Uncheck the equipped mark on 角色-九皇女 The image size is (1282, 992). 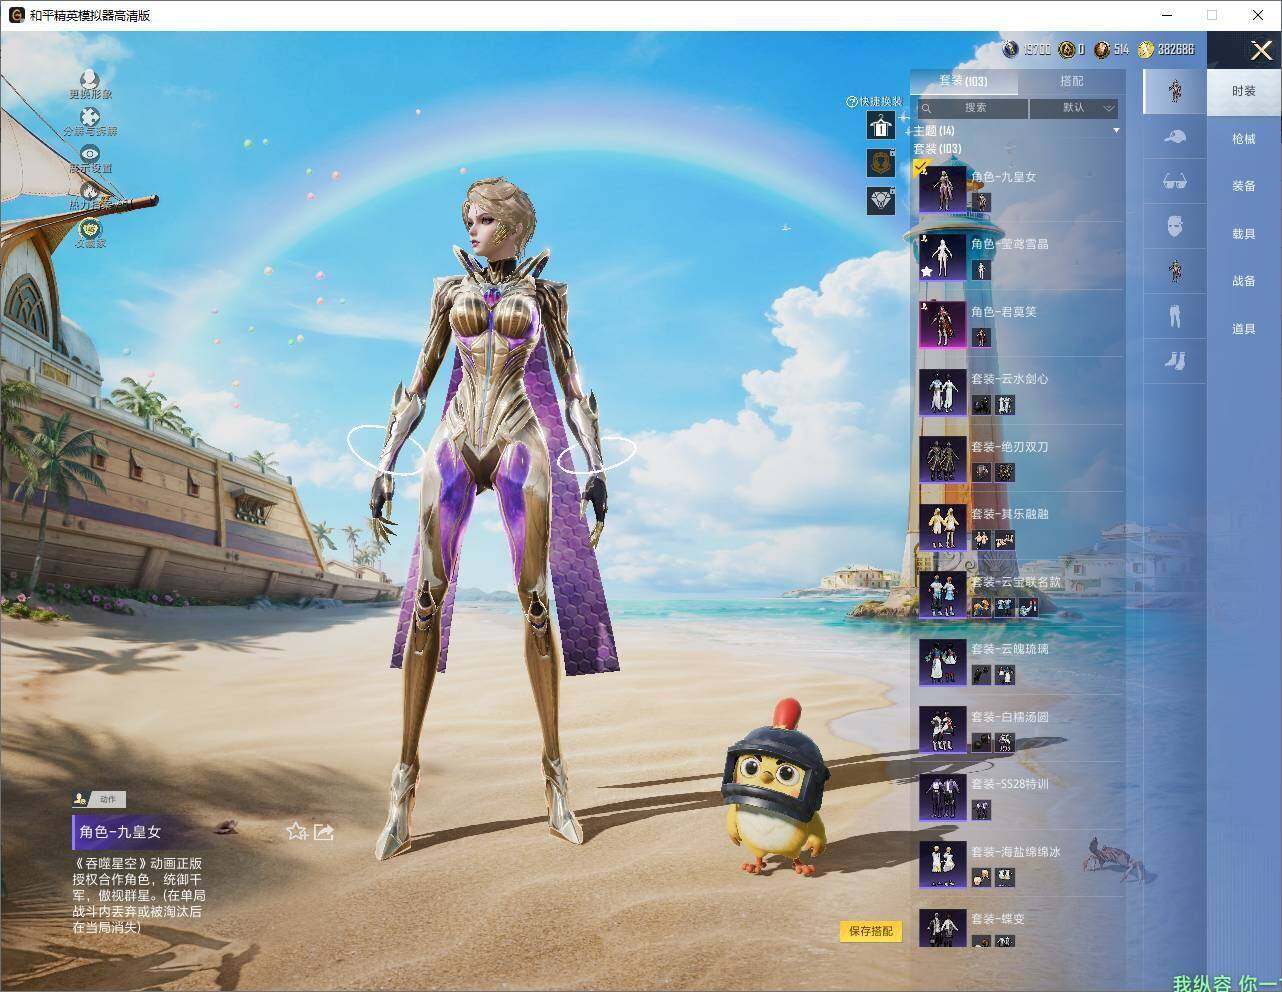point(921,167)
